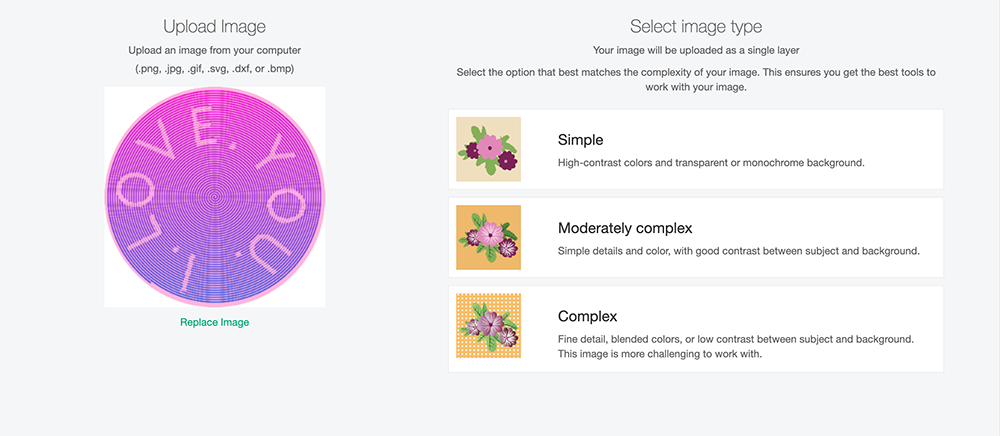Click the Select image type heading
The image size is (1000, 436).
[696, 27]
